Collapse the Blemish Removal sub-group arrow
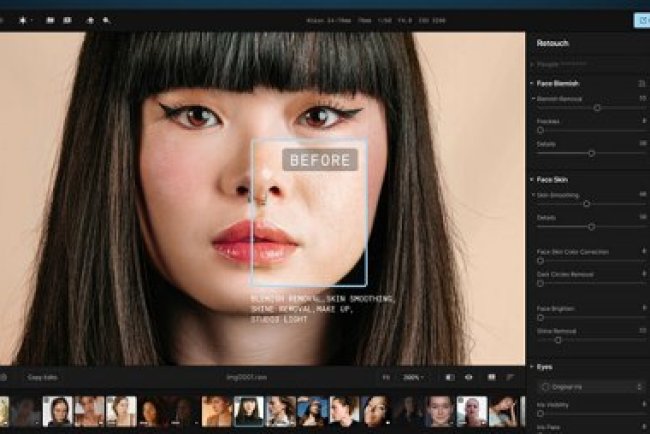 tap(534, 99)
